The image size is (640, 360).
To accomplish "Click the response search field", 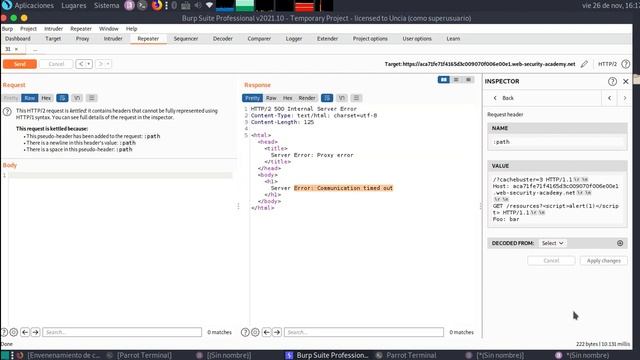I will (x=364, y=332).
